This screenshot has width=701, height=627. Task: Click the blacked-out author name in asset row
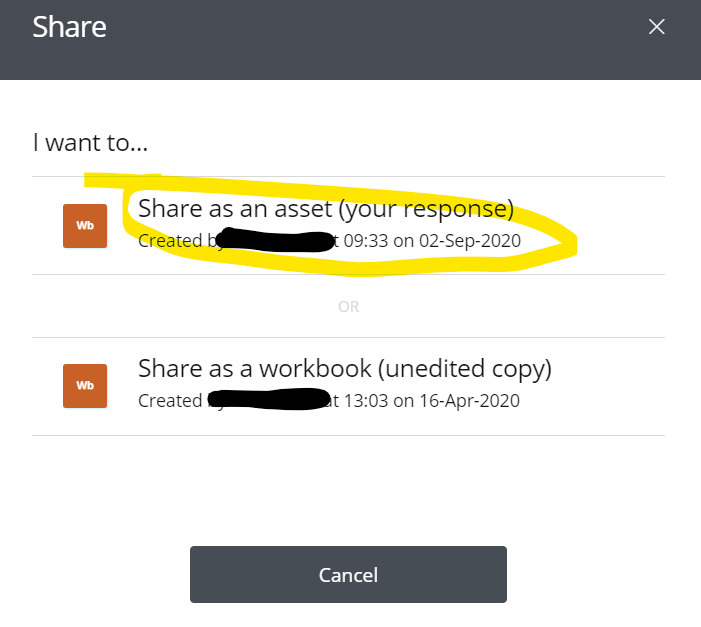pos(274,240)
